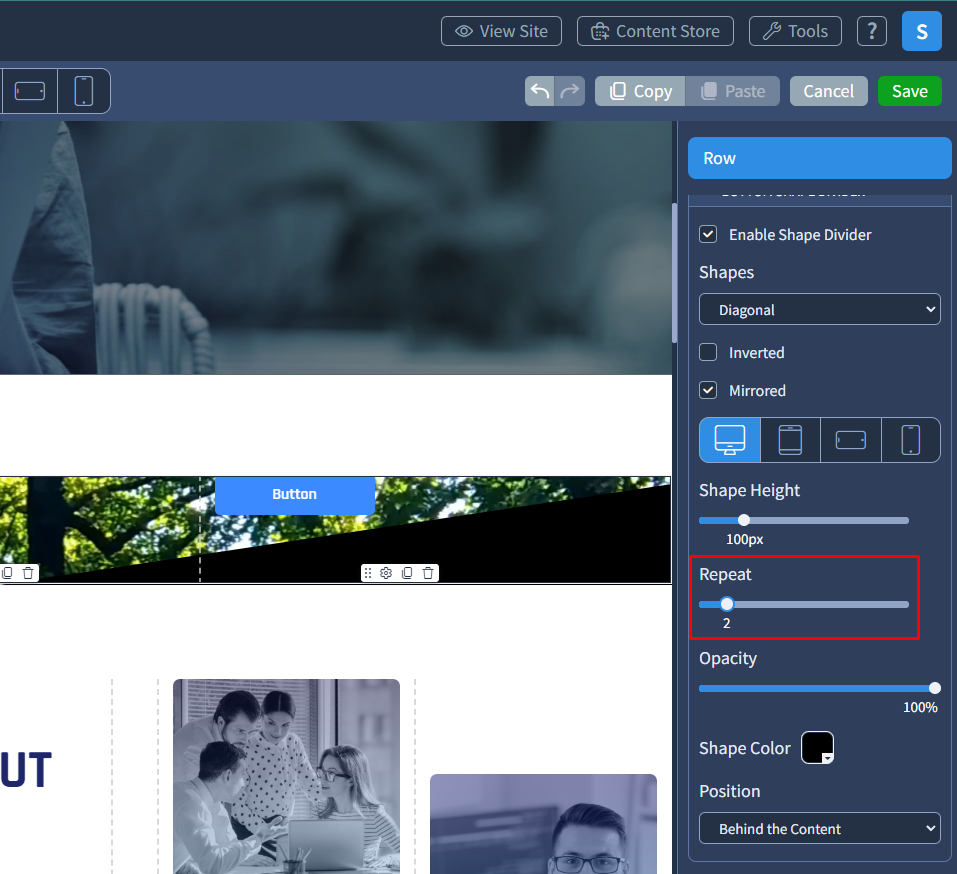Image resolution: width=957 pixels, height=874 pixels.
Task: Open the Row settings gear icon
Action: [x=388, y=572]
